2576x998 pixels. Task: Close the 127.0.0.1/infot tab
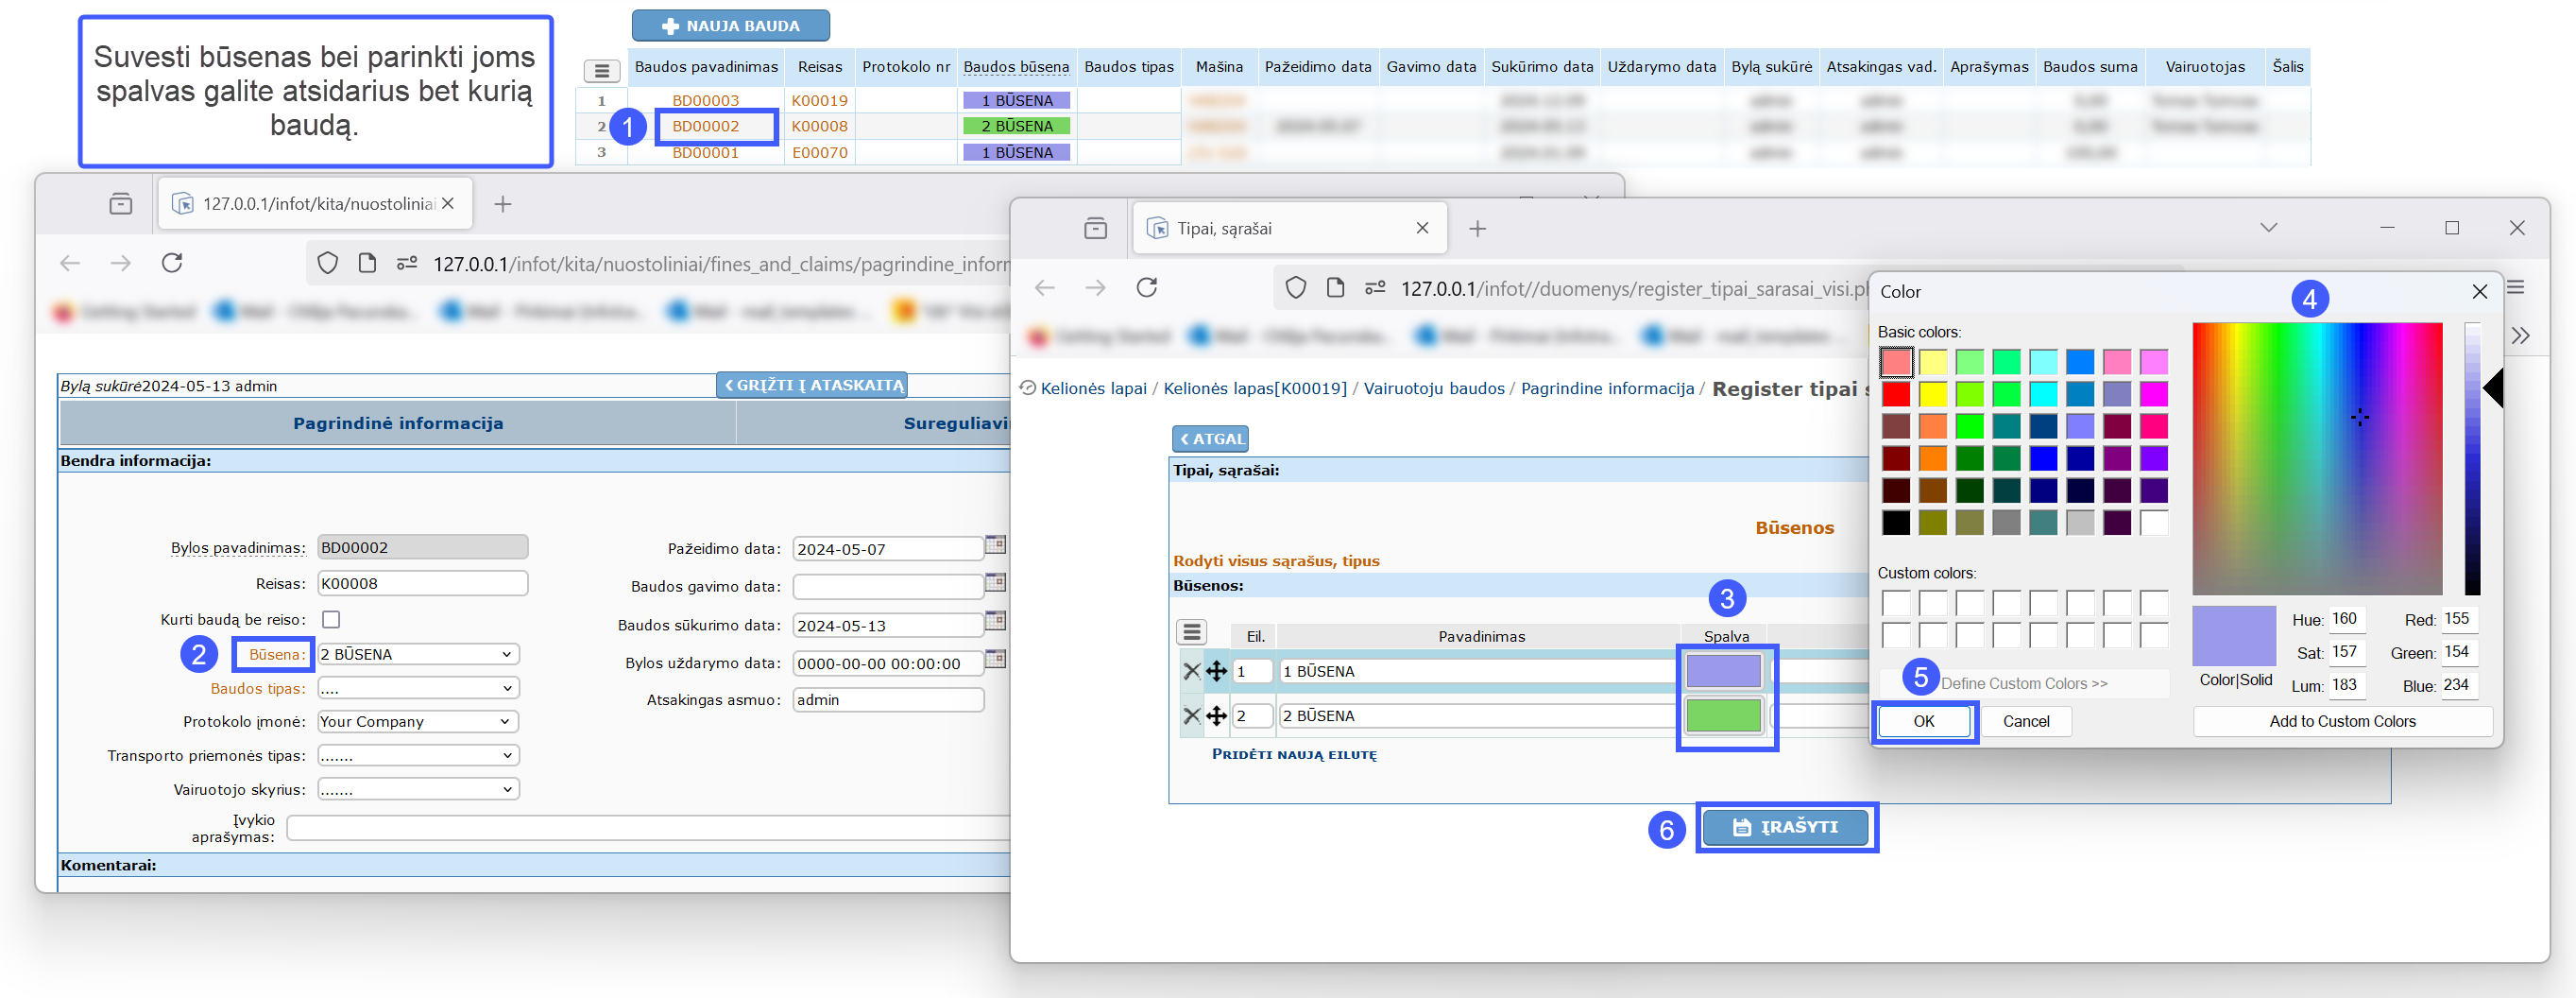click(x=448, y=203)
